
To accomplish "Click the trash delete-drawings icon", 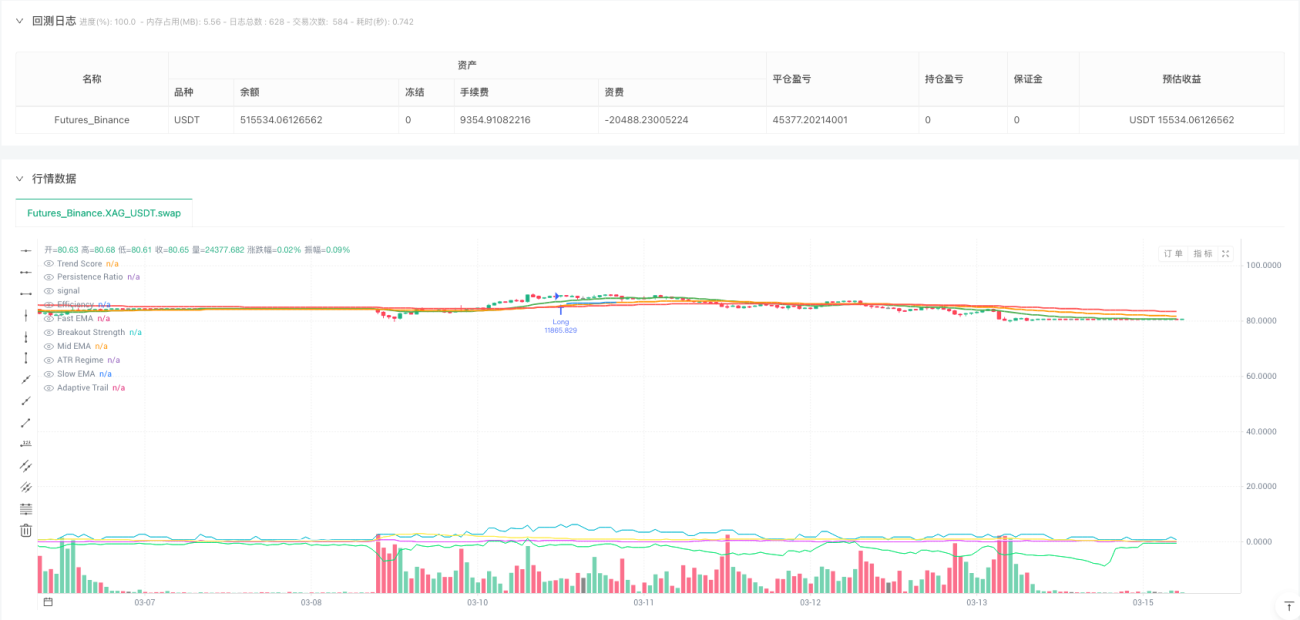I will pos(26,530).
